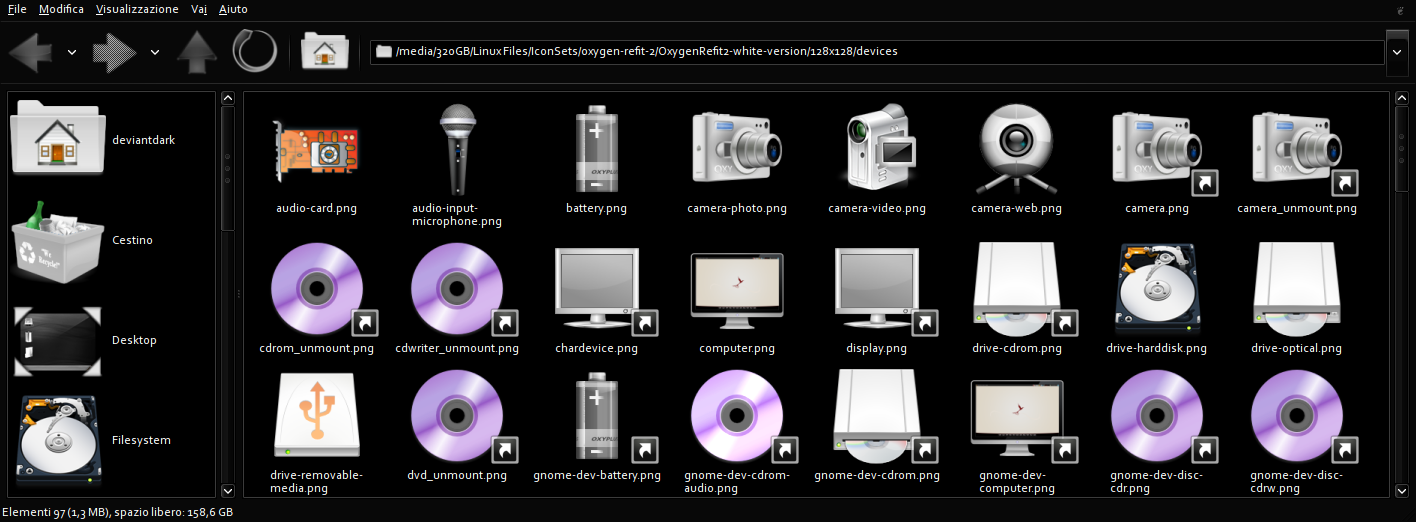Viewport: 1416px width, 522px height.
Task: Click the status bar text 'Elementi 97'
Action: click(x=32, y=511)
